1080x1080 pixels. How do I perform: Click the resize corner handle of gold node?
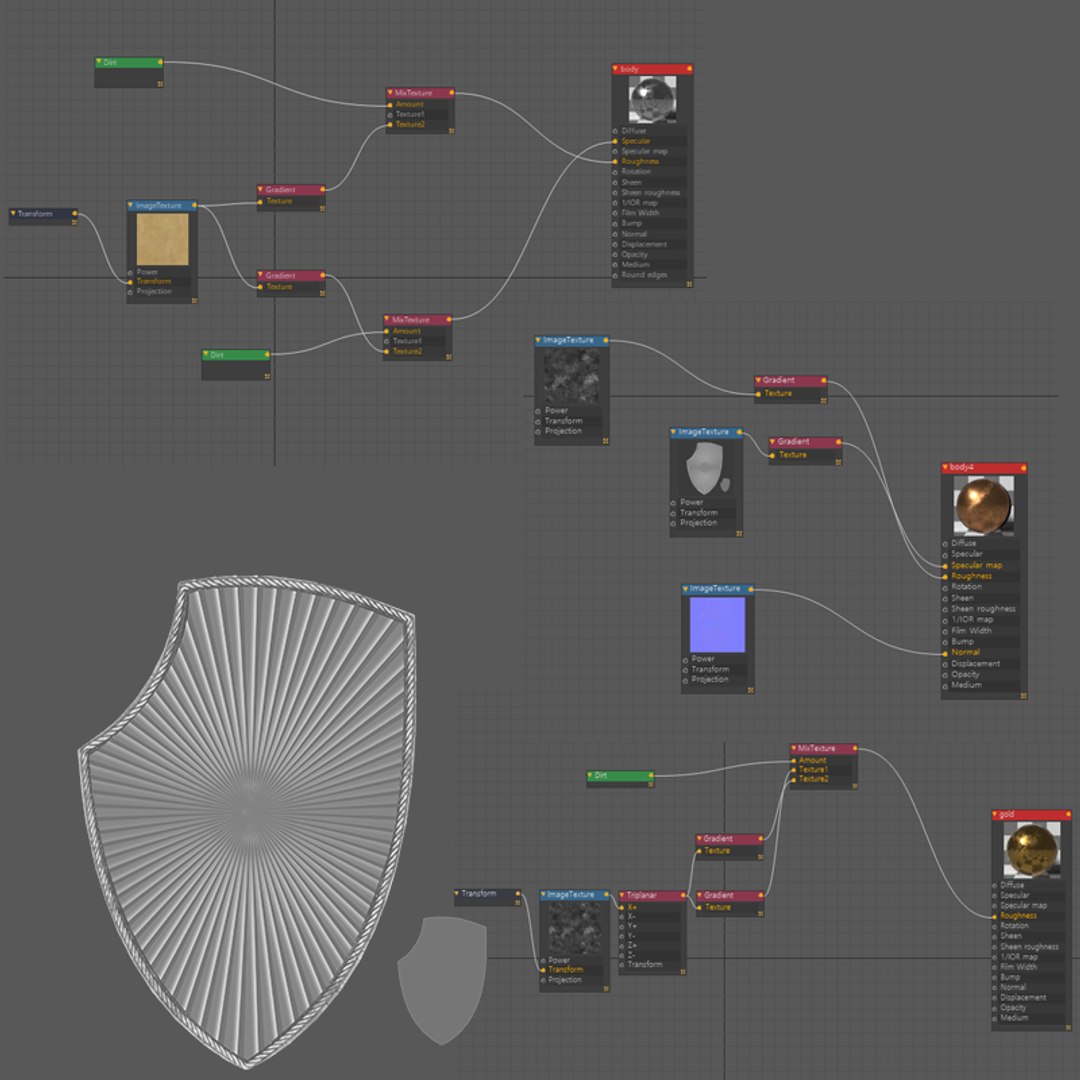[1068, 1027]
